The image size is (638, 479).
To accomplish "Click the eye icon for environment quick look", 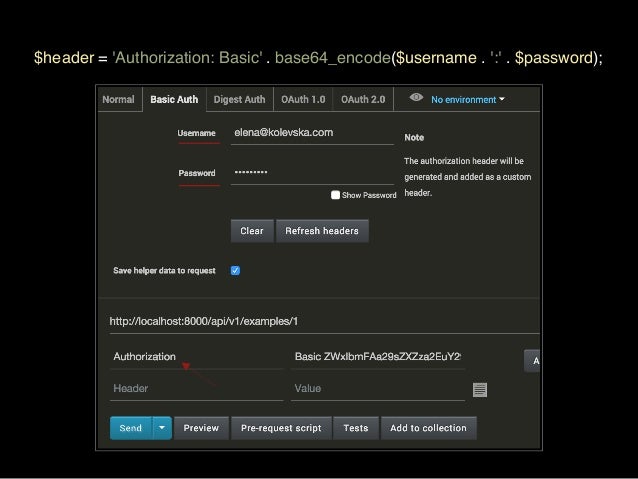I will (415, 99).
